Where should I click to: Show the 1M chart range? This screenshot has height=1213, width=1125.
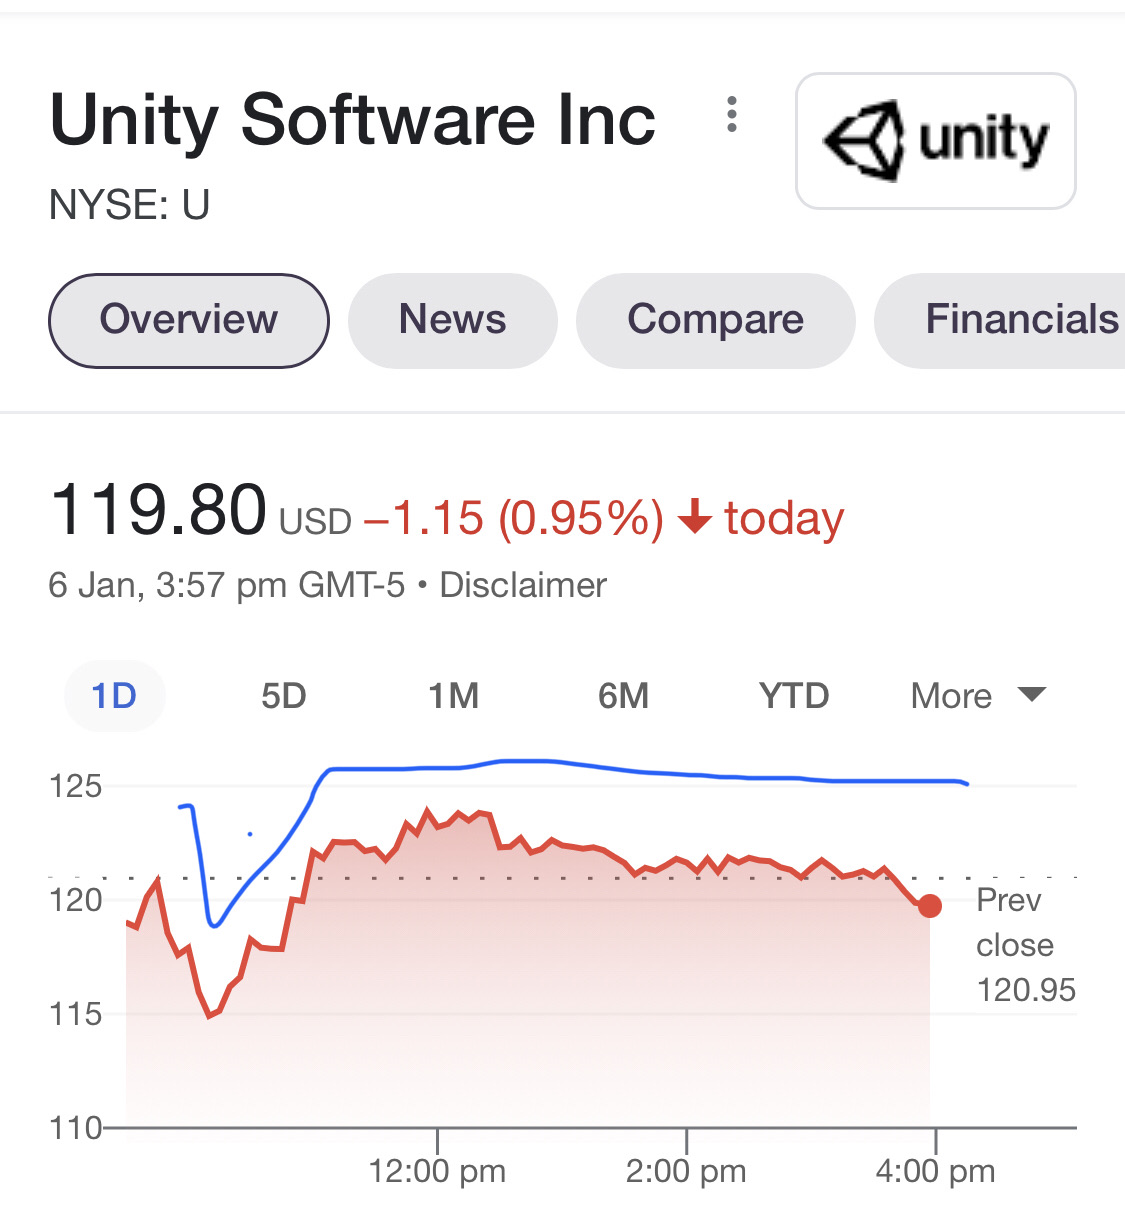coord(454,696)
